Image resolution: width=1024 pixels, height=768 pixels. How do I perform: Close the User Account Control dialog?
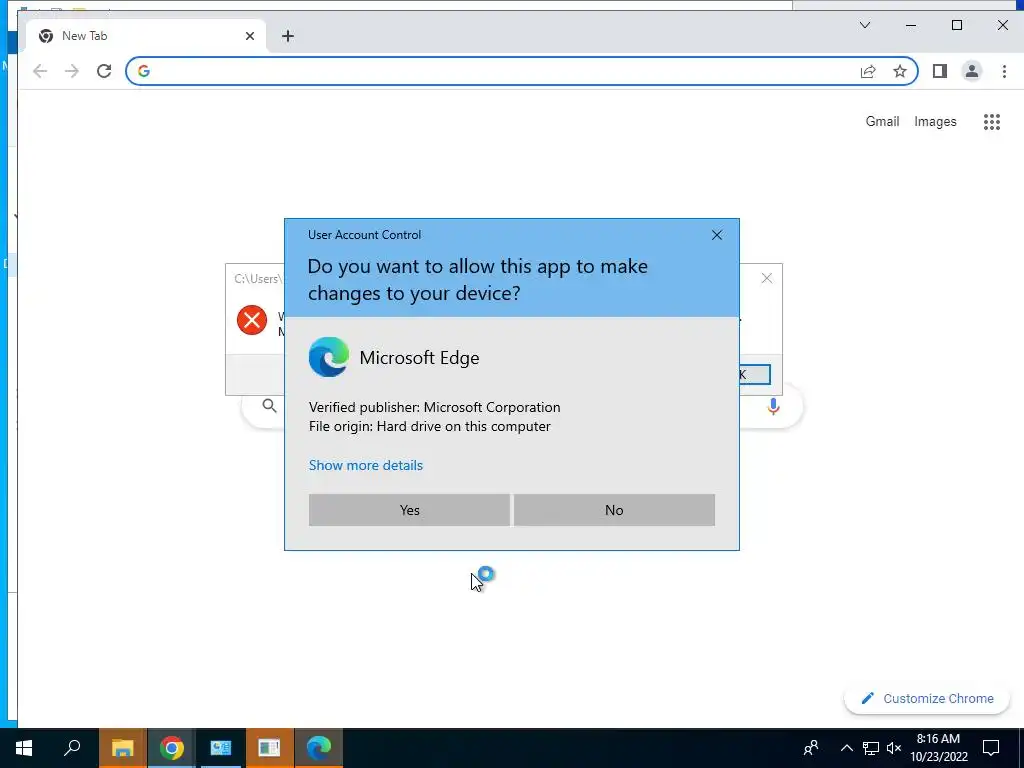coord(716,235)
